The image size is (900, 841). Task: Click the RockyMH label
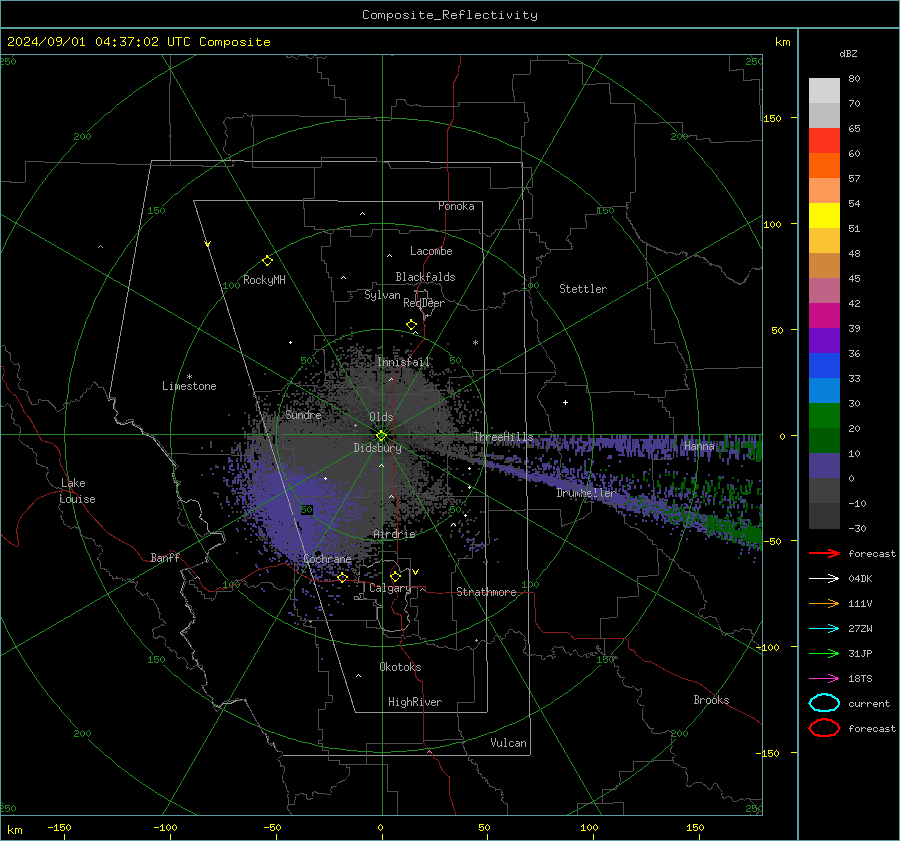point(264,280)
